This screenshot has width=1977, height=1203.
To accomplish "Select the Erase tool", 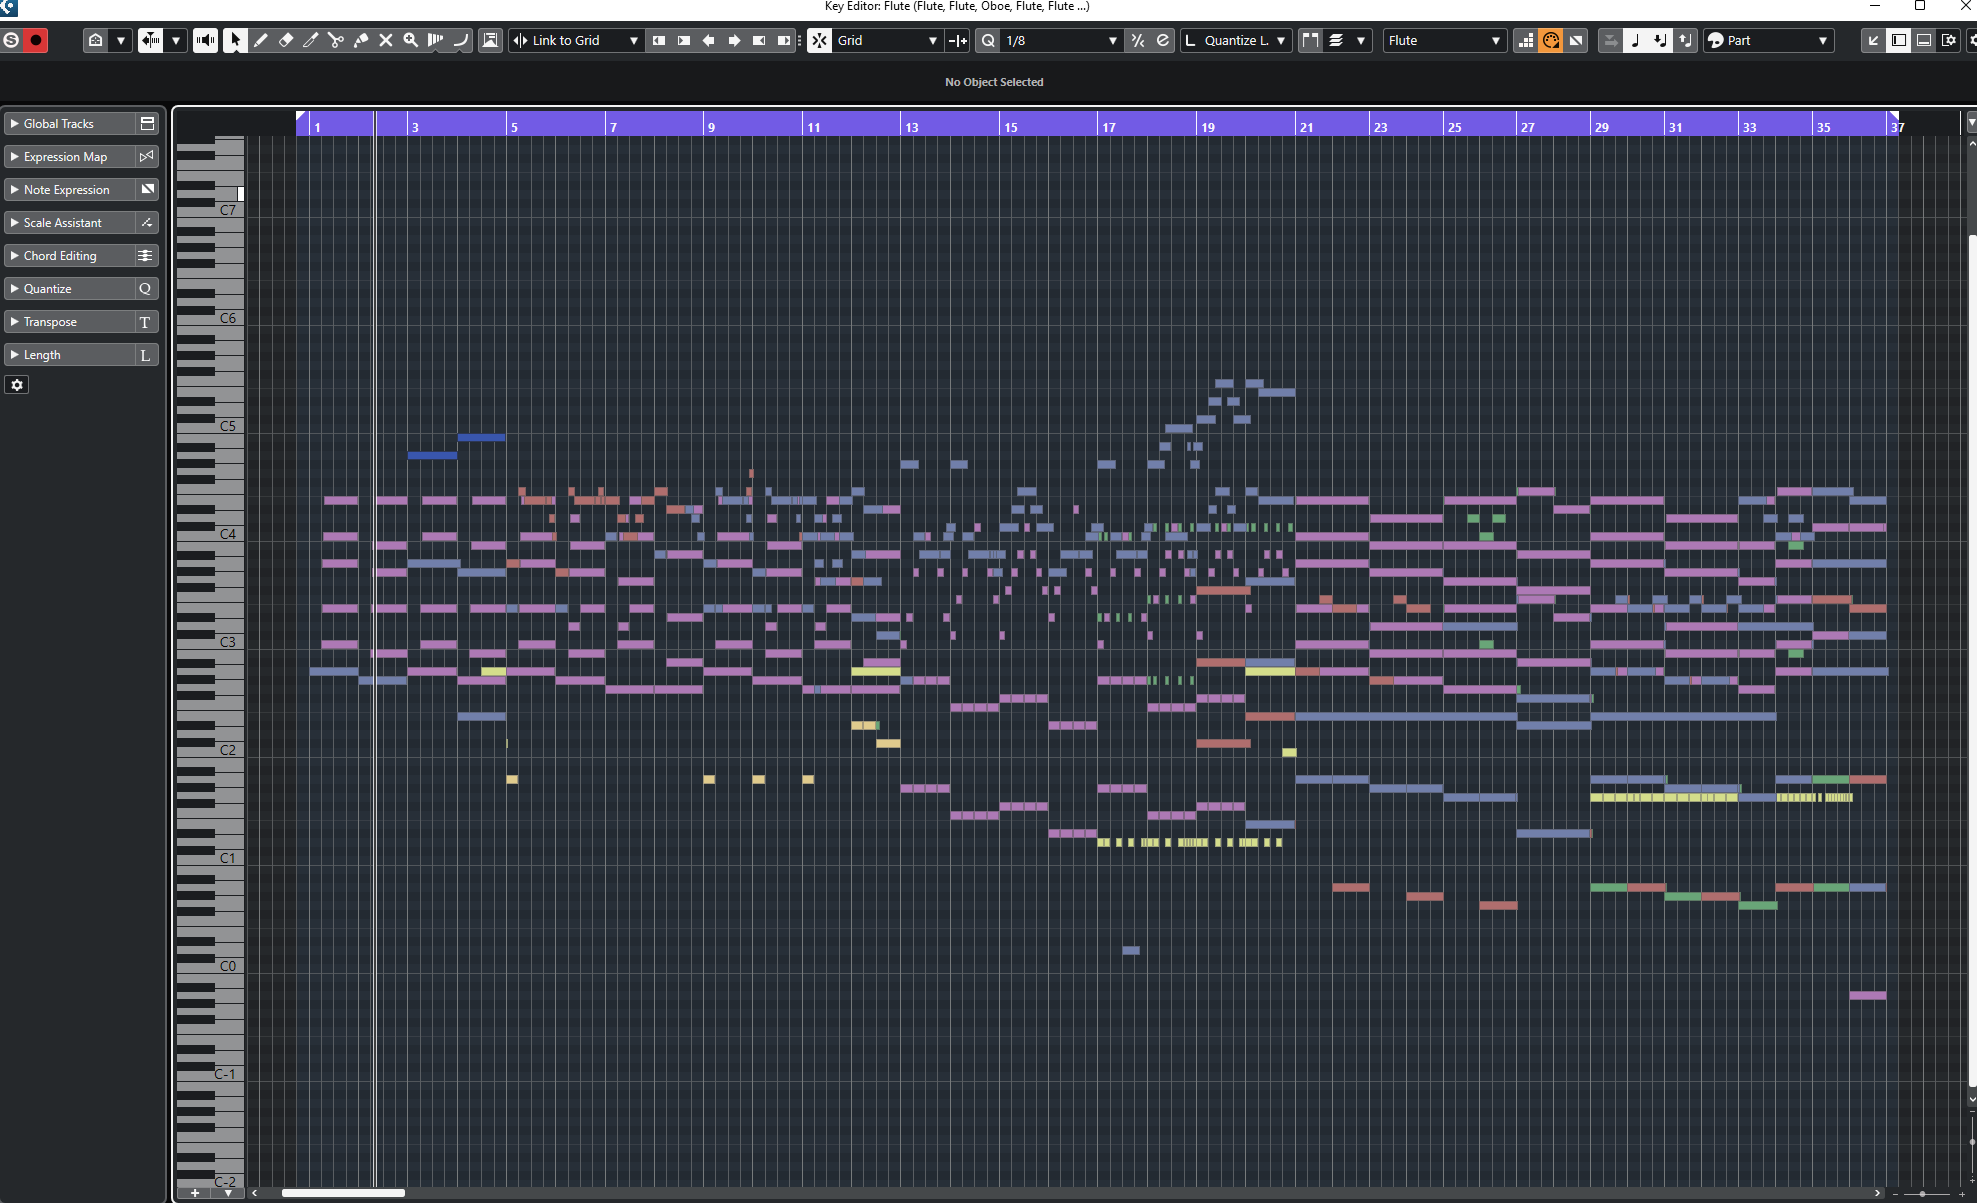I will pyautogui.click(x=286, y=40).
